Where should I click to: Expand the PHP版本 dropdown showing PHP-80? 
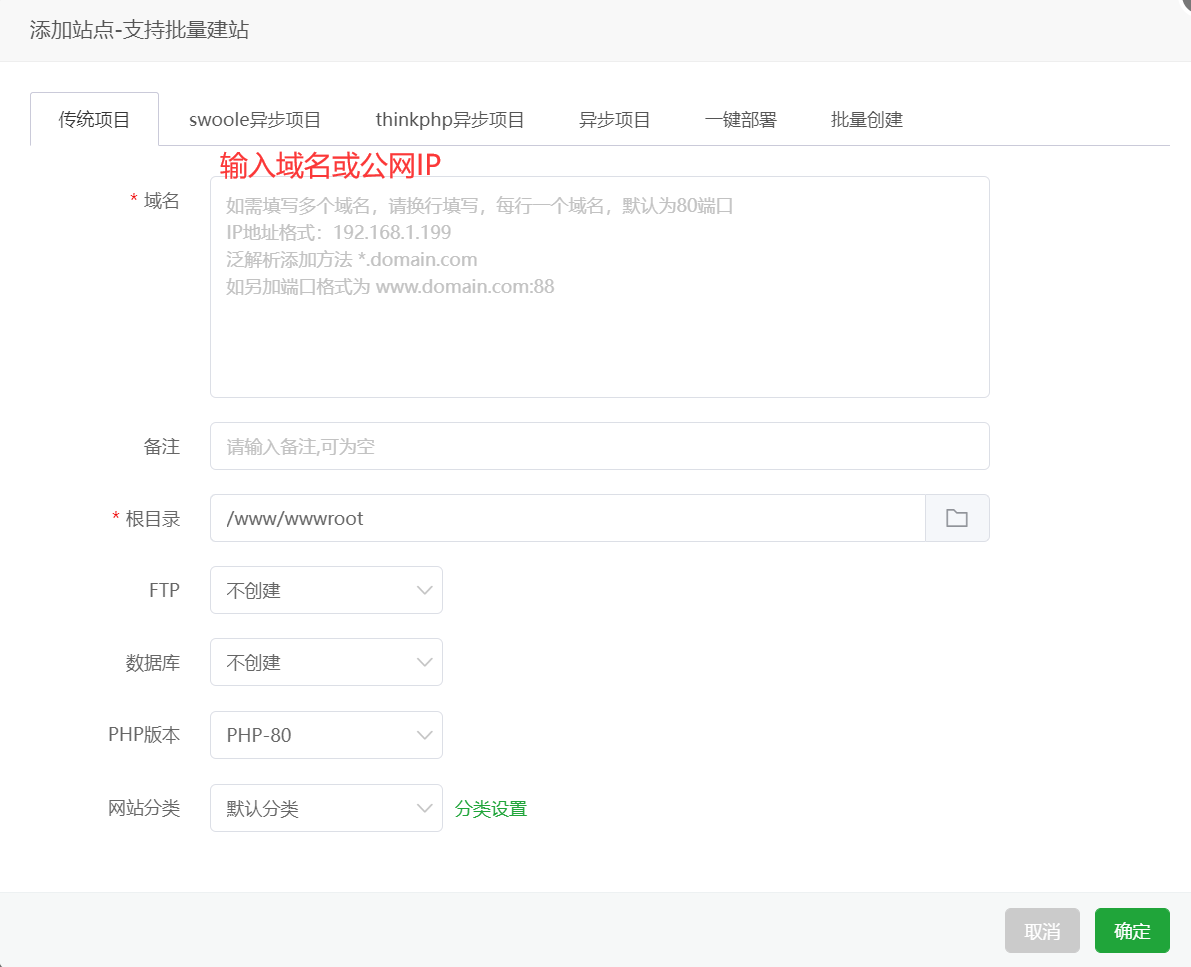point(326,735)
